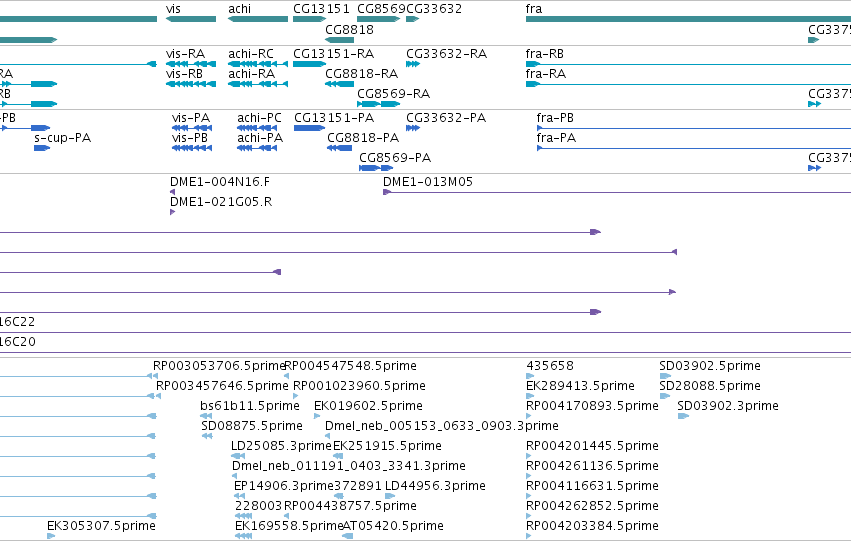The width and height of the screenshot is (851, 541).
Task: Select the Dmel_neb_011191_0403_3341.3prime label
Action: [349, 466]
